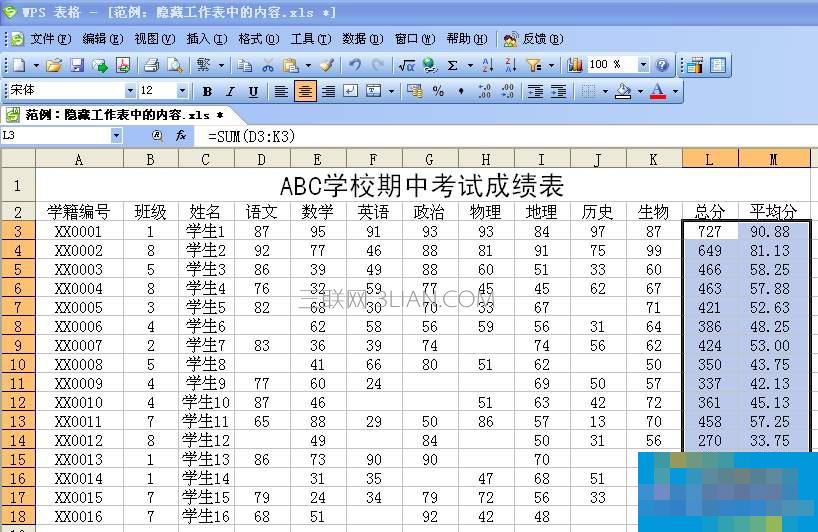Click the Format Painter brush icon
The image size is (818, 532).
(327, 65)
